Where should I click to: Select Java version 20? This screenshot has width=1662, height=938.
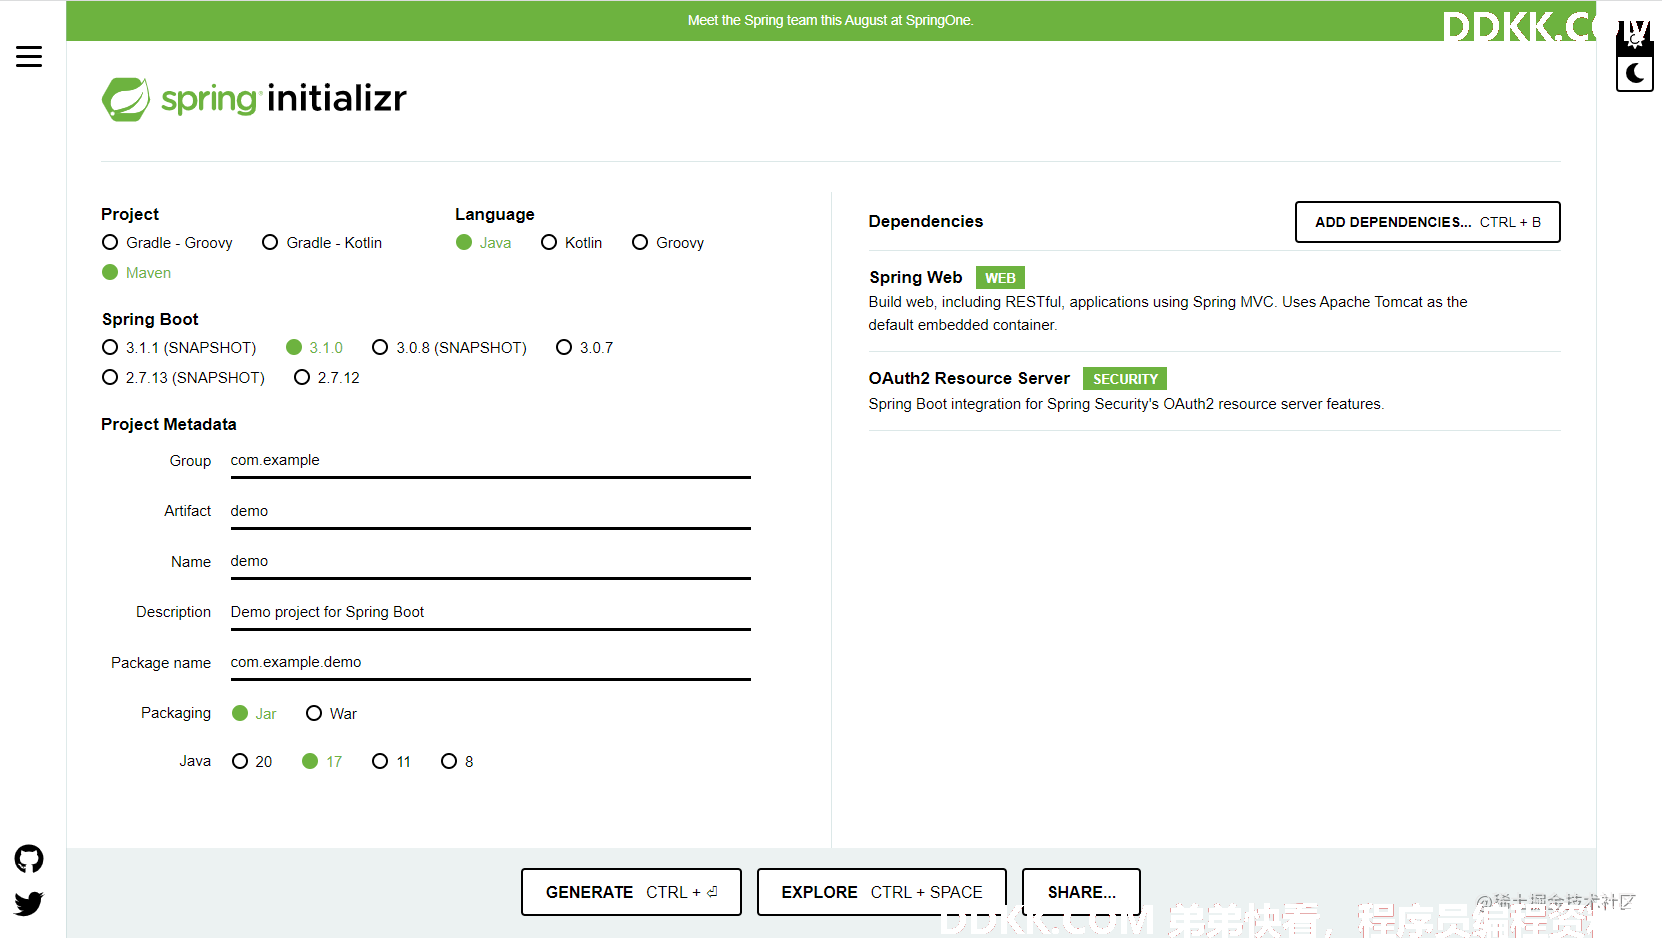tap(252, 762)
